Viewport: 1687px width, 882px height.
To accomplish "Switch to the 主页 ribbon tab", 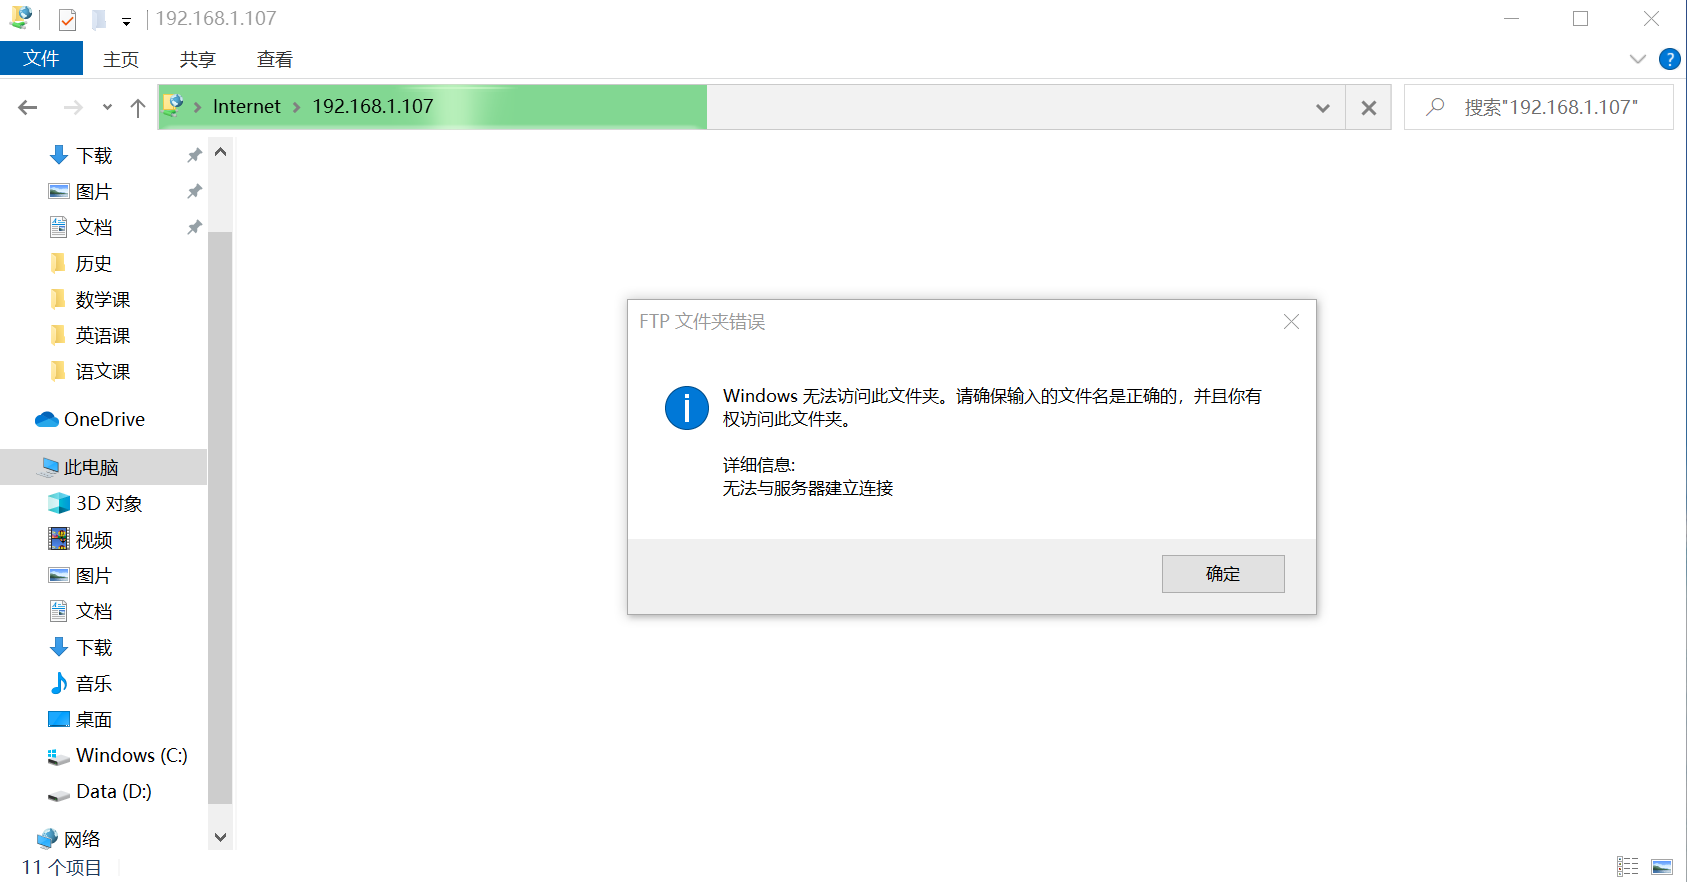I will pos(121,60).
